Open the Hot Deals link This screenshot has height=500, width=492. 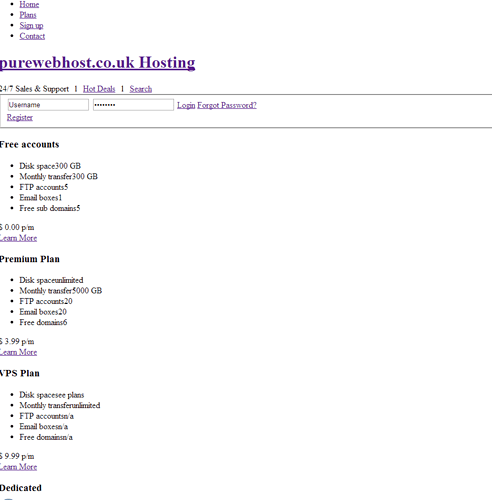pos(99,89)
